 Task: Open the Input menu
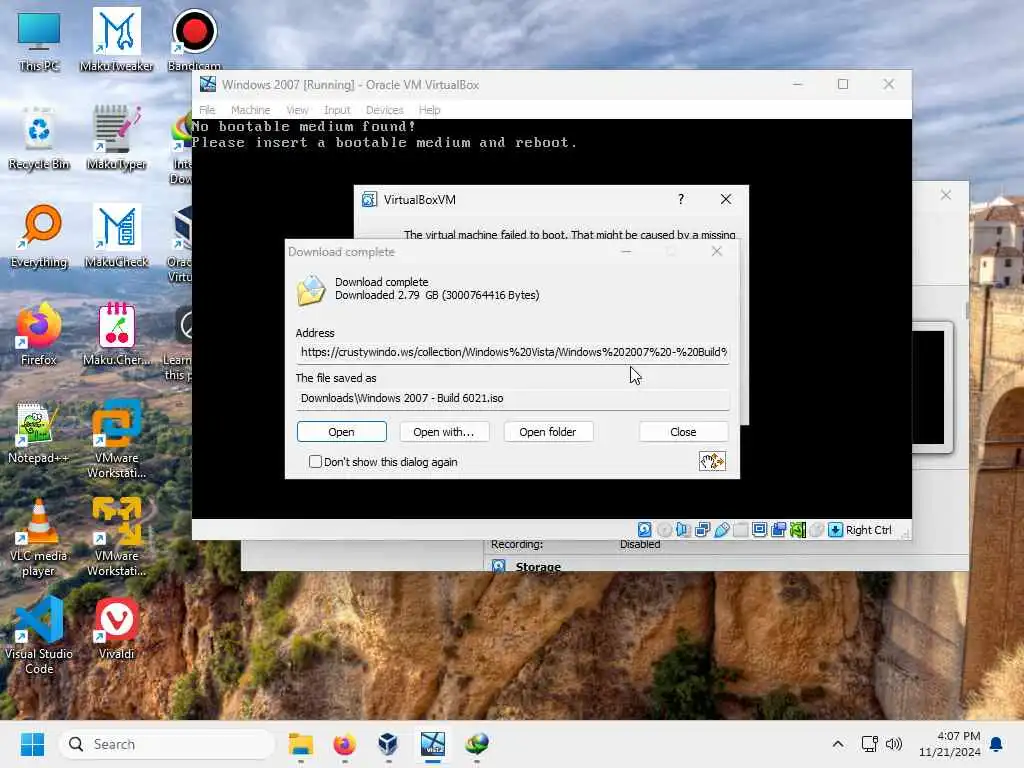pos(337,110)
